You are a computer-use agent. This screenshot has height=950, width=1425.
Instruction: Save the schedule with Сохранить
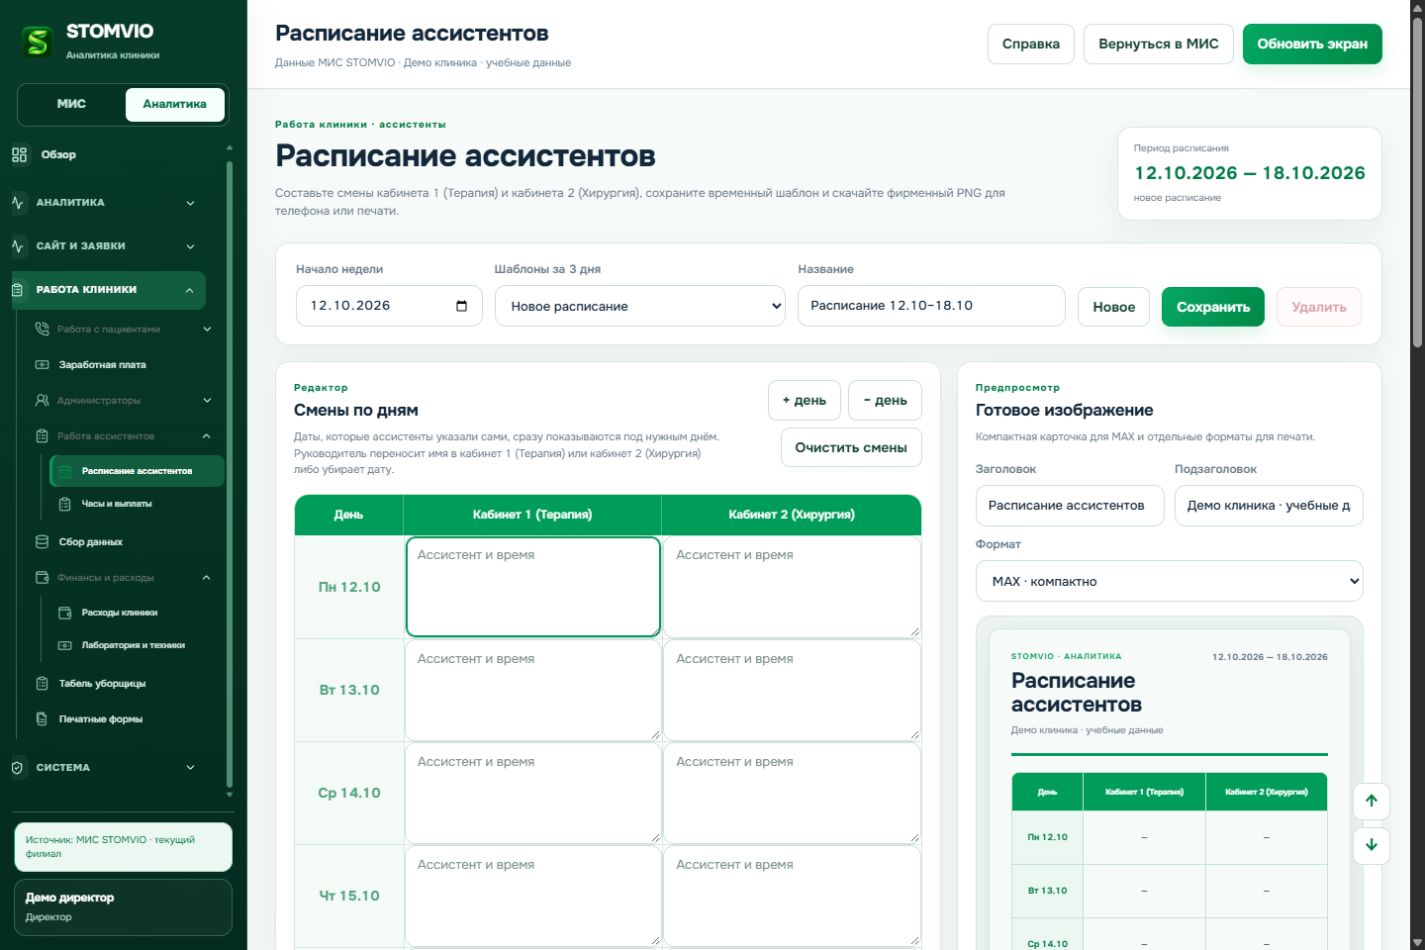(x=1213, y=307)
